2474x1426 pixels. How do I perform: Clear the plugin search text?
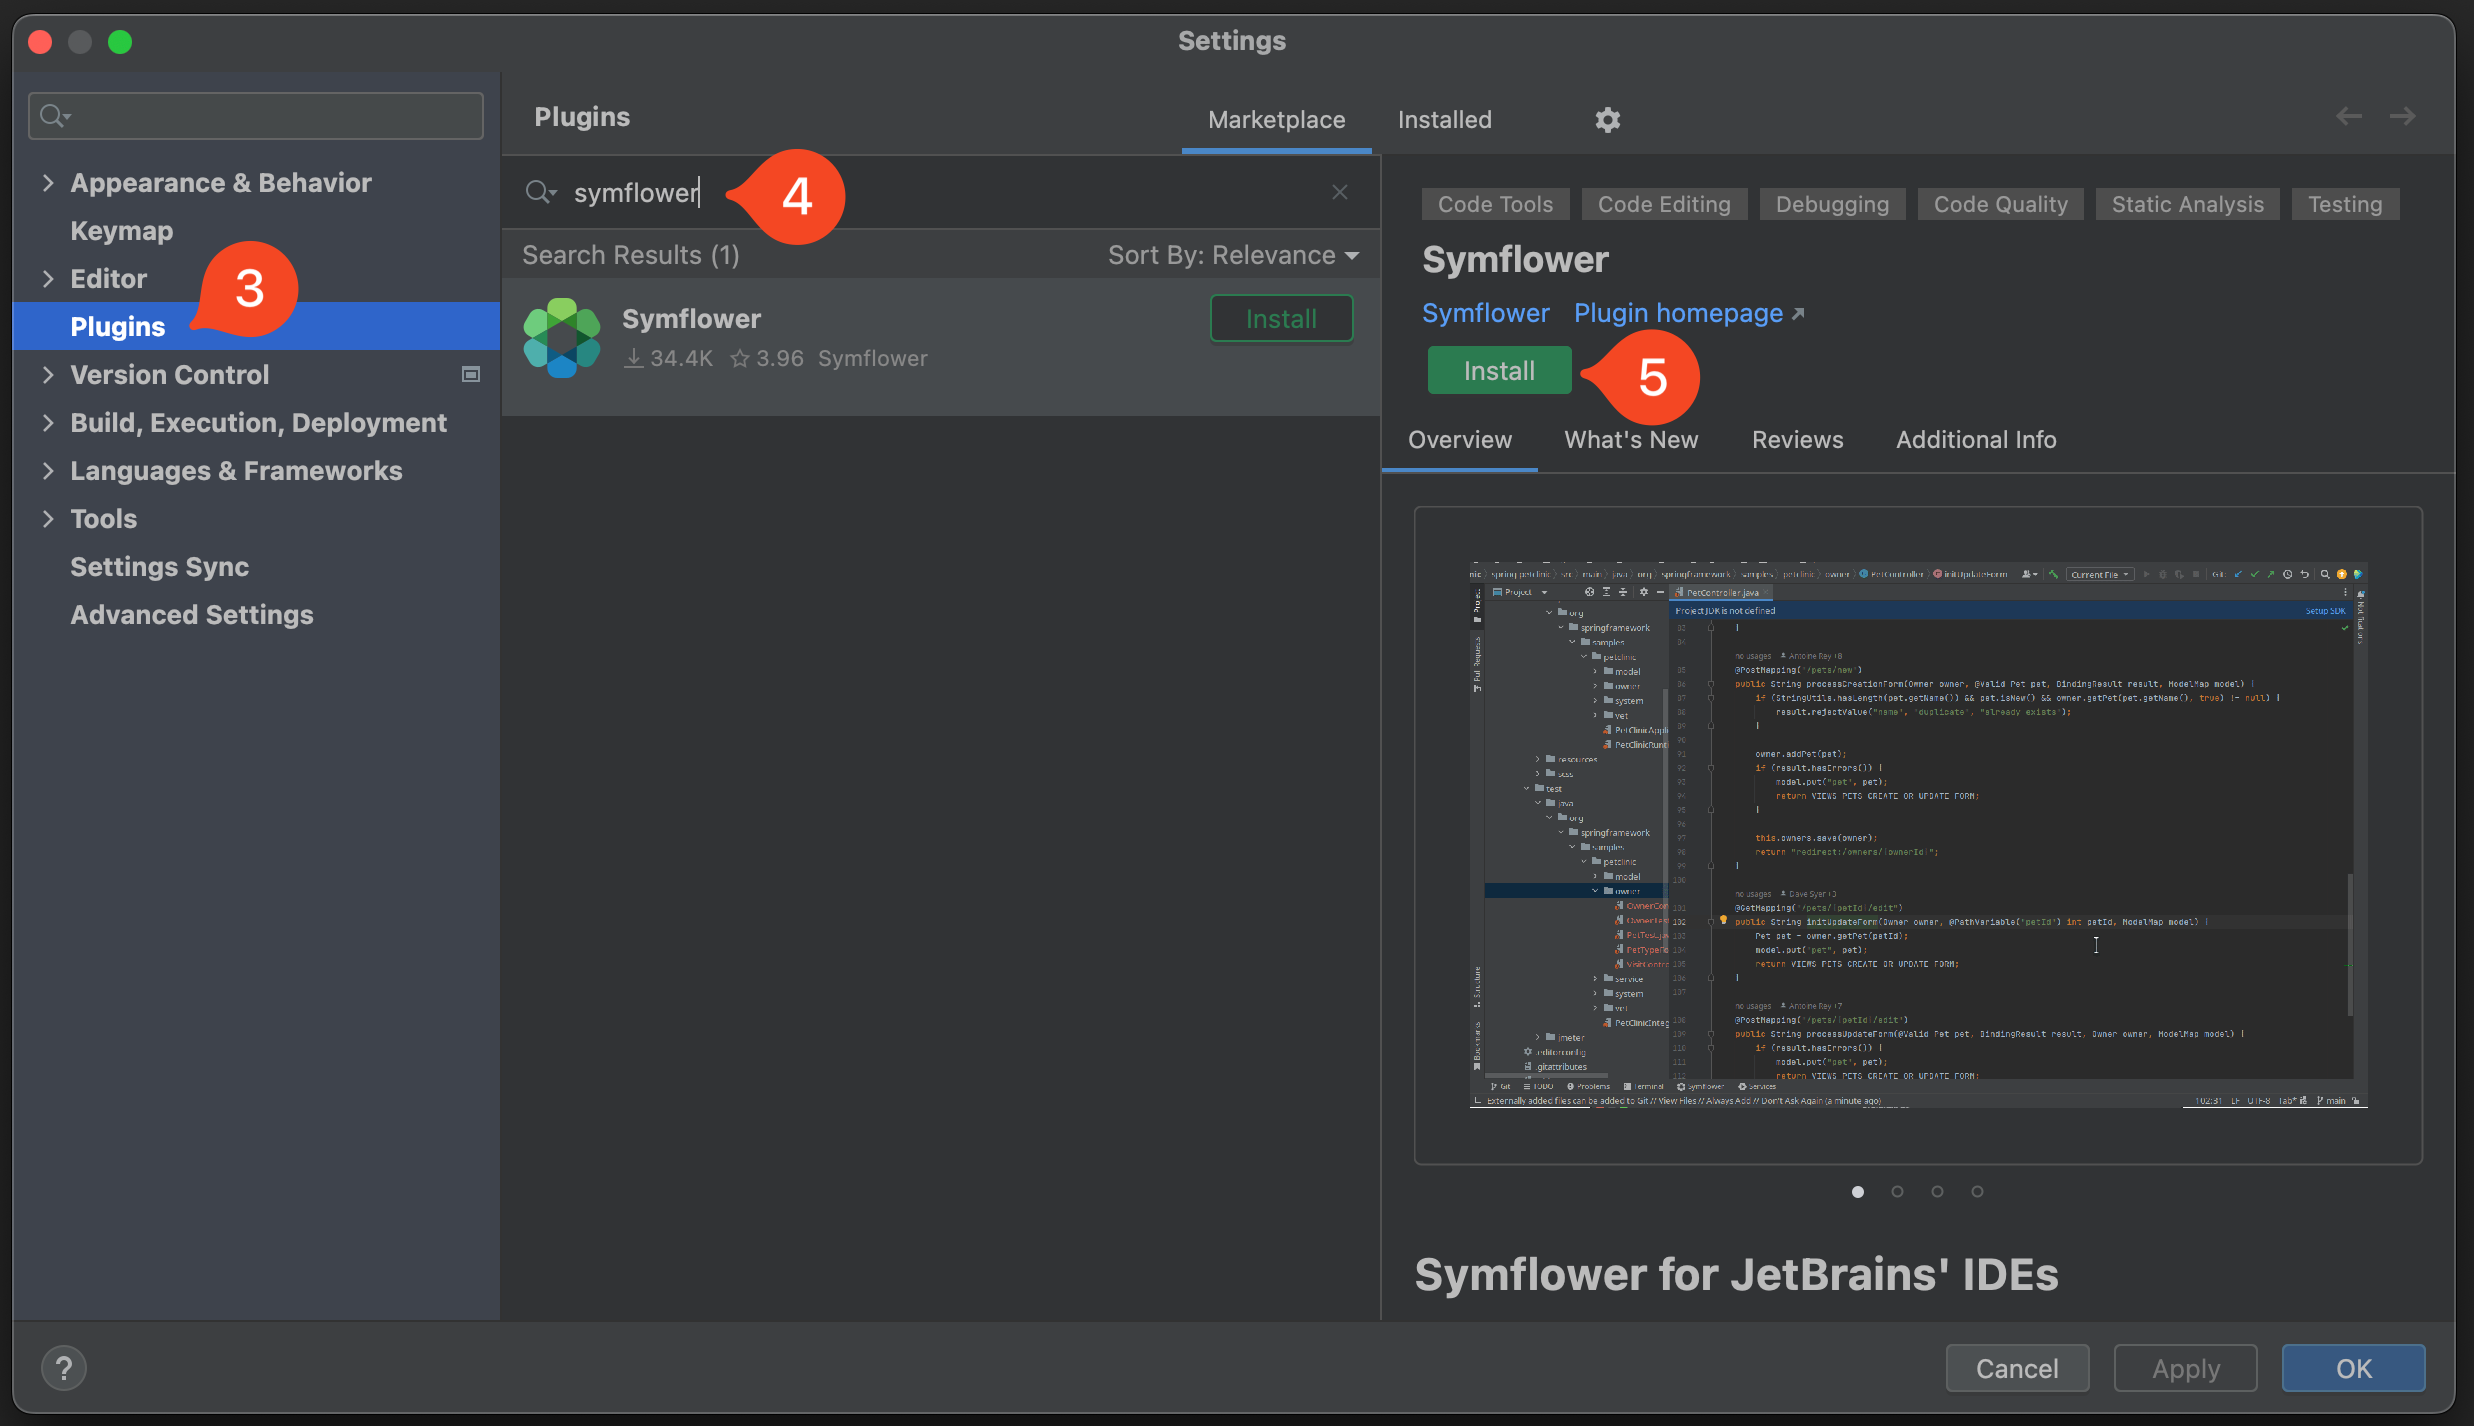tap(1340, 192)
